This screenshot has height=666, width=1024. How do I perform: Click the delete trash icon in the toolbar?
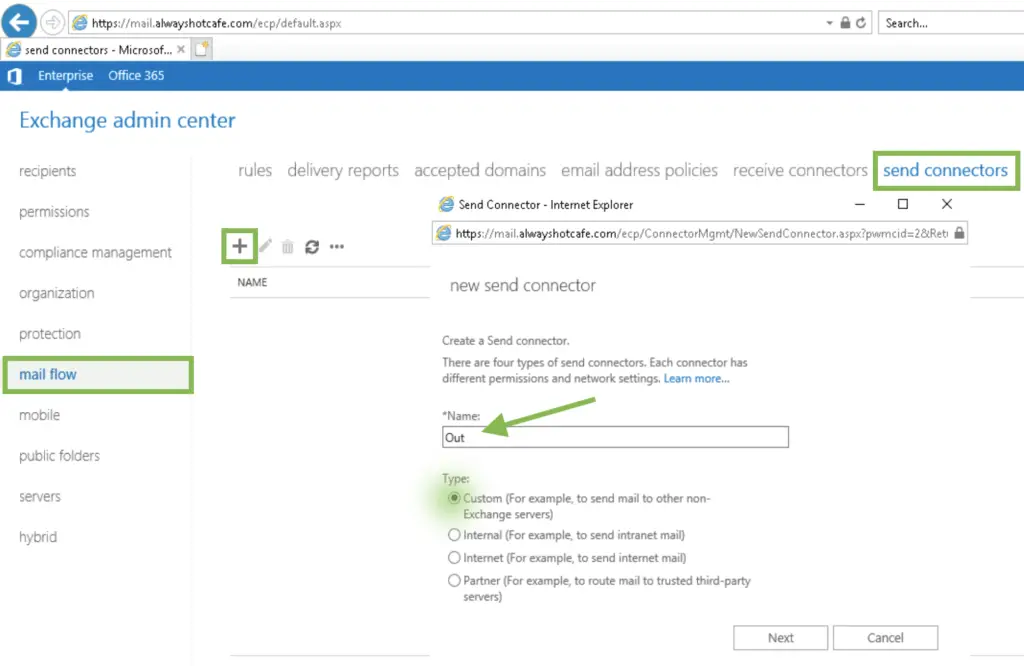point(287,247)
